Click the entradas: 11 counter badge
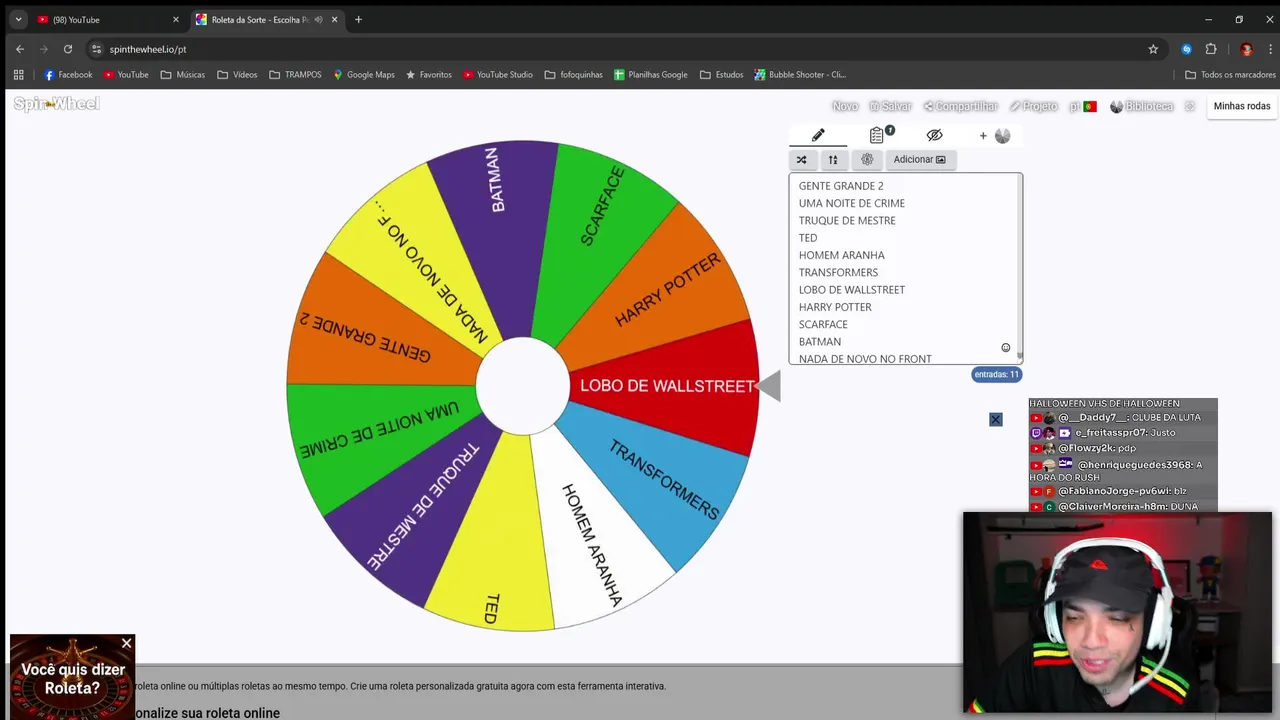This screenshot has height=720, width=1280. point(996,374)
